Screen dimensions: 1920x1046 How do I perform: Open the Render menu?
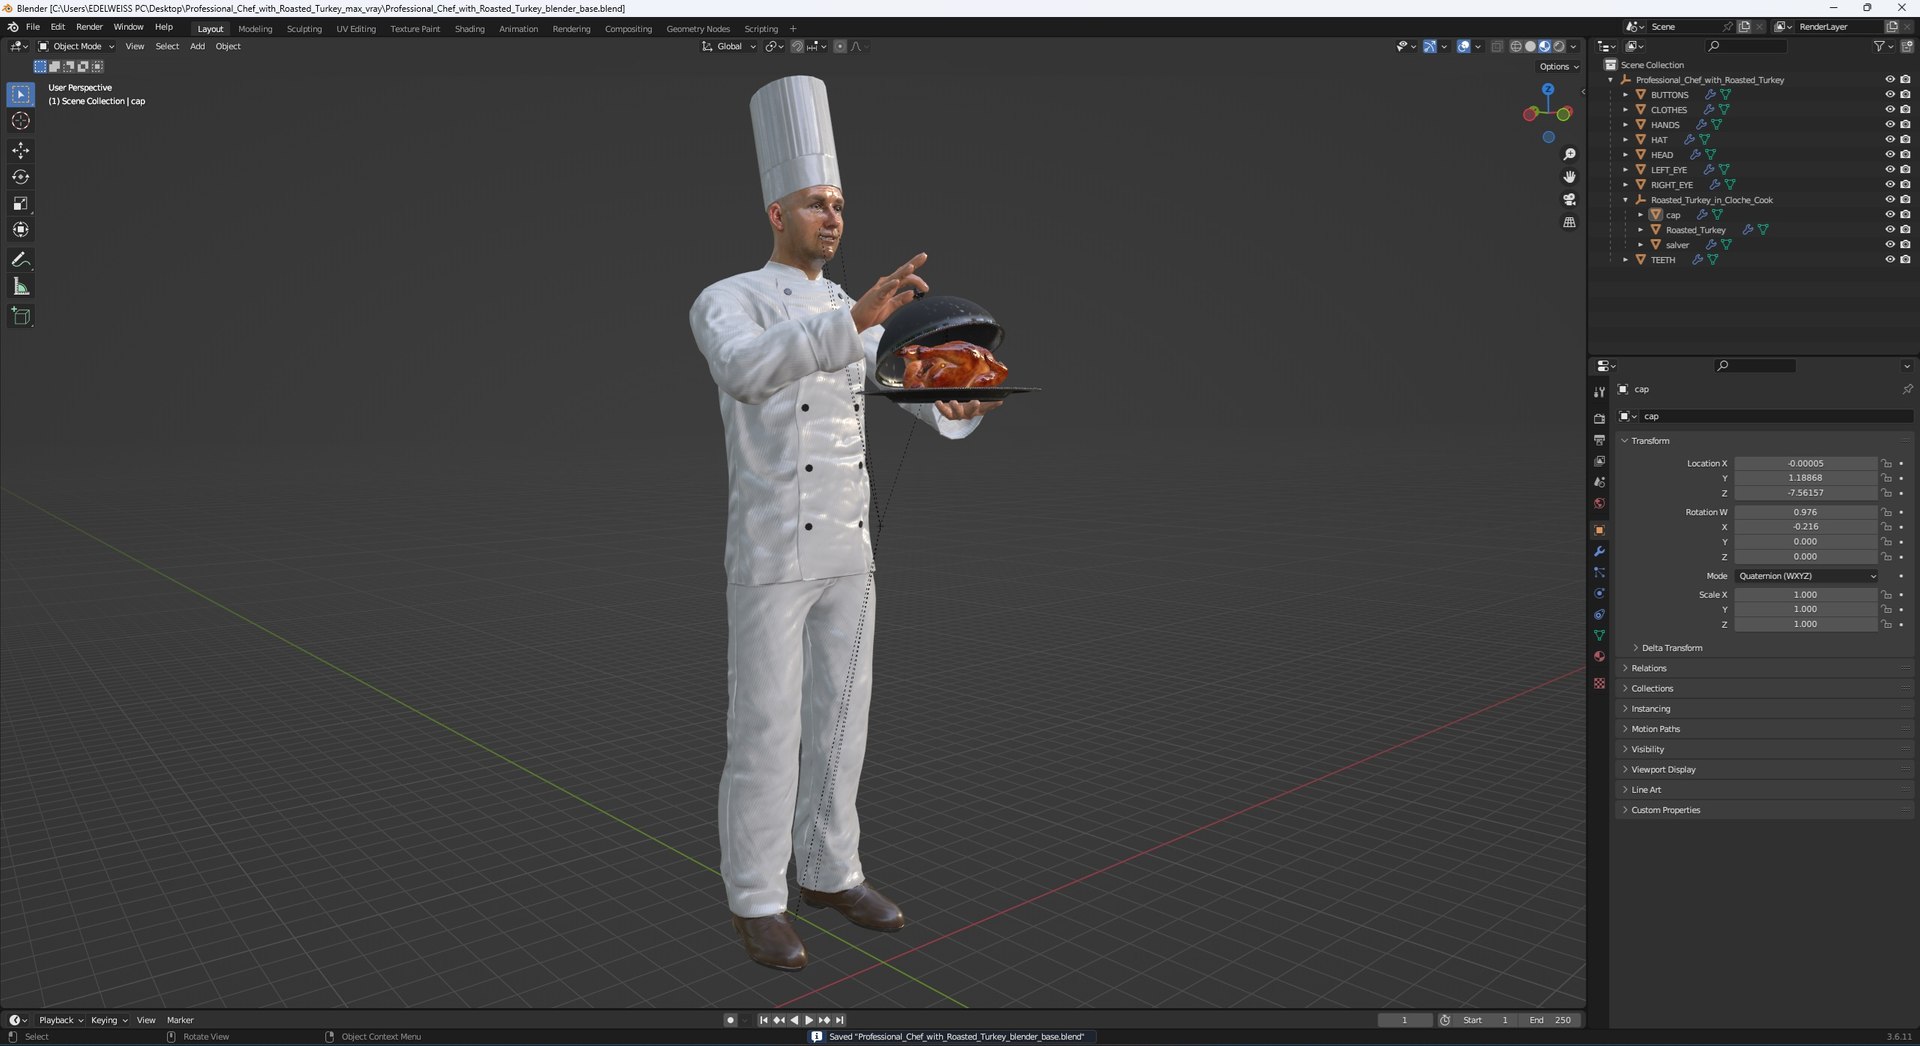click(89, 27)
